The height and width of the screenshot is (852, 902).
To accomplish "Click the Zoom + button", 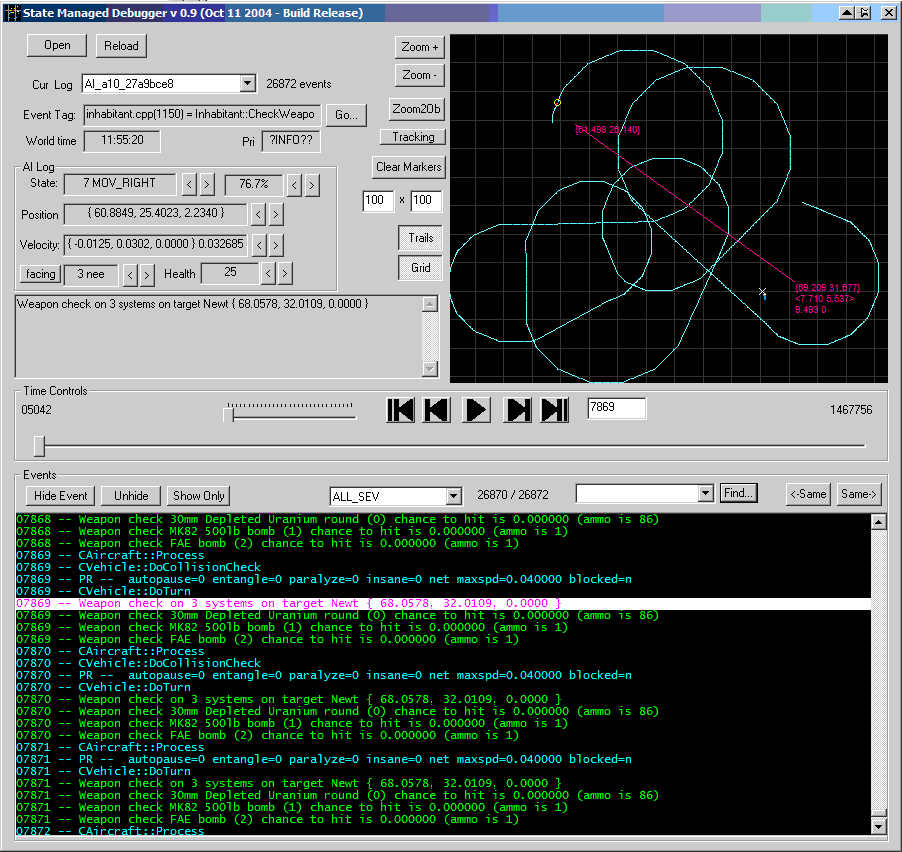I will (x=419, y=47).
